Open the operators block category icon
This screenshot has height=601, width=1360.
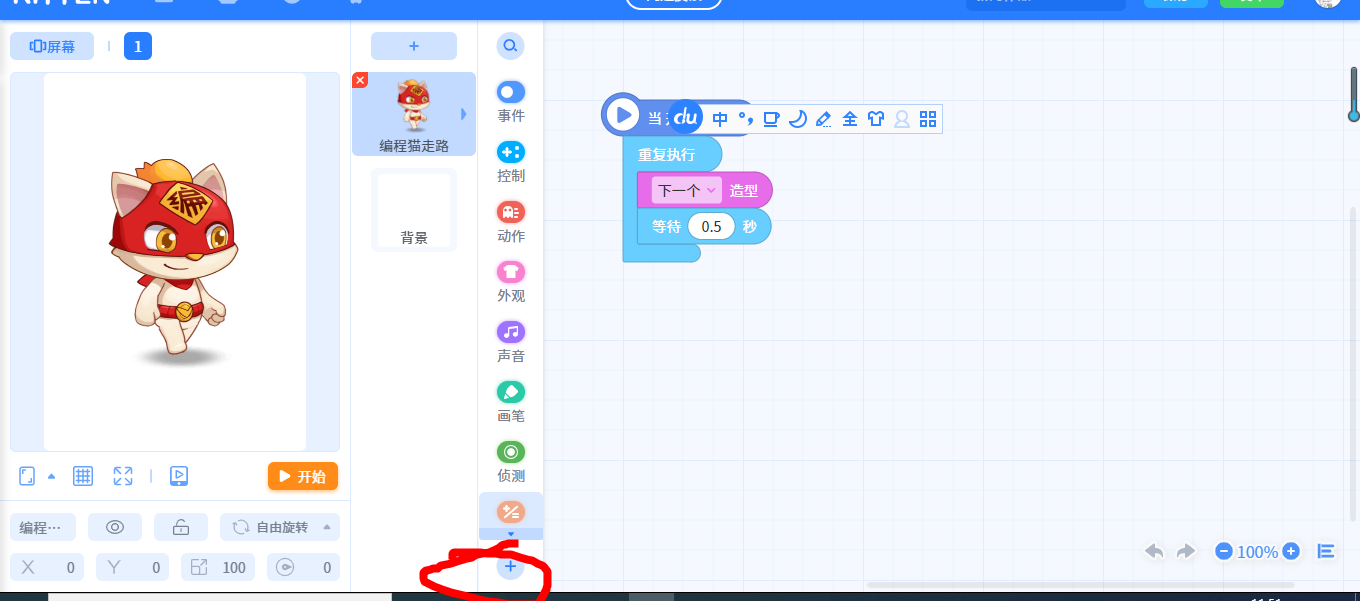pyautogui.click(x=511, y=512)
